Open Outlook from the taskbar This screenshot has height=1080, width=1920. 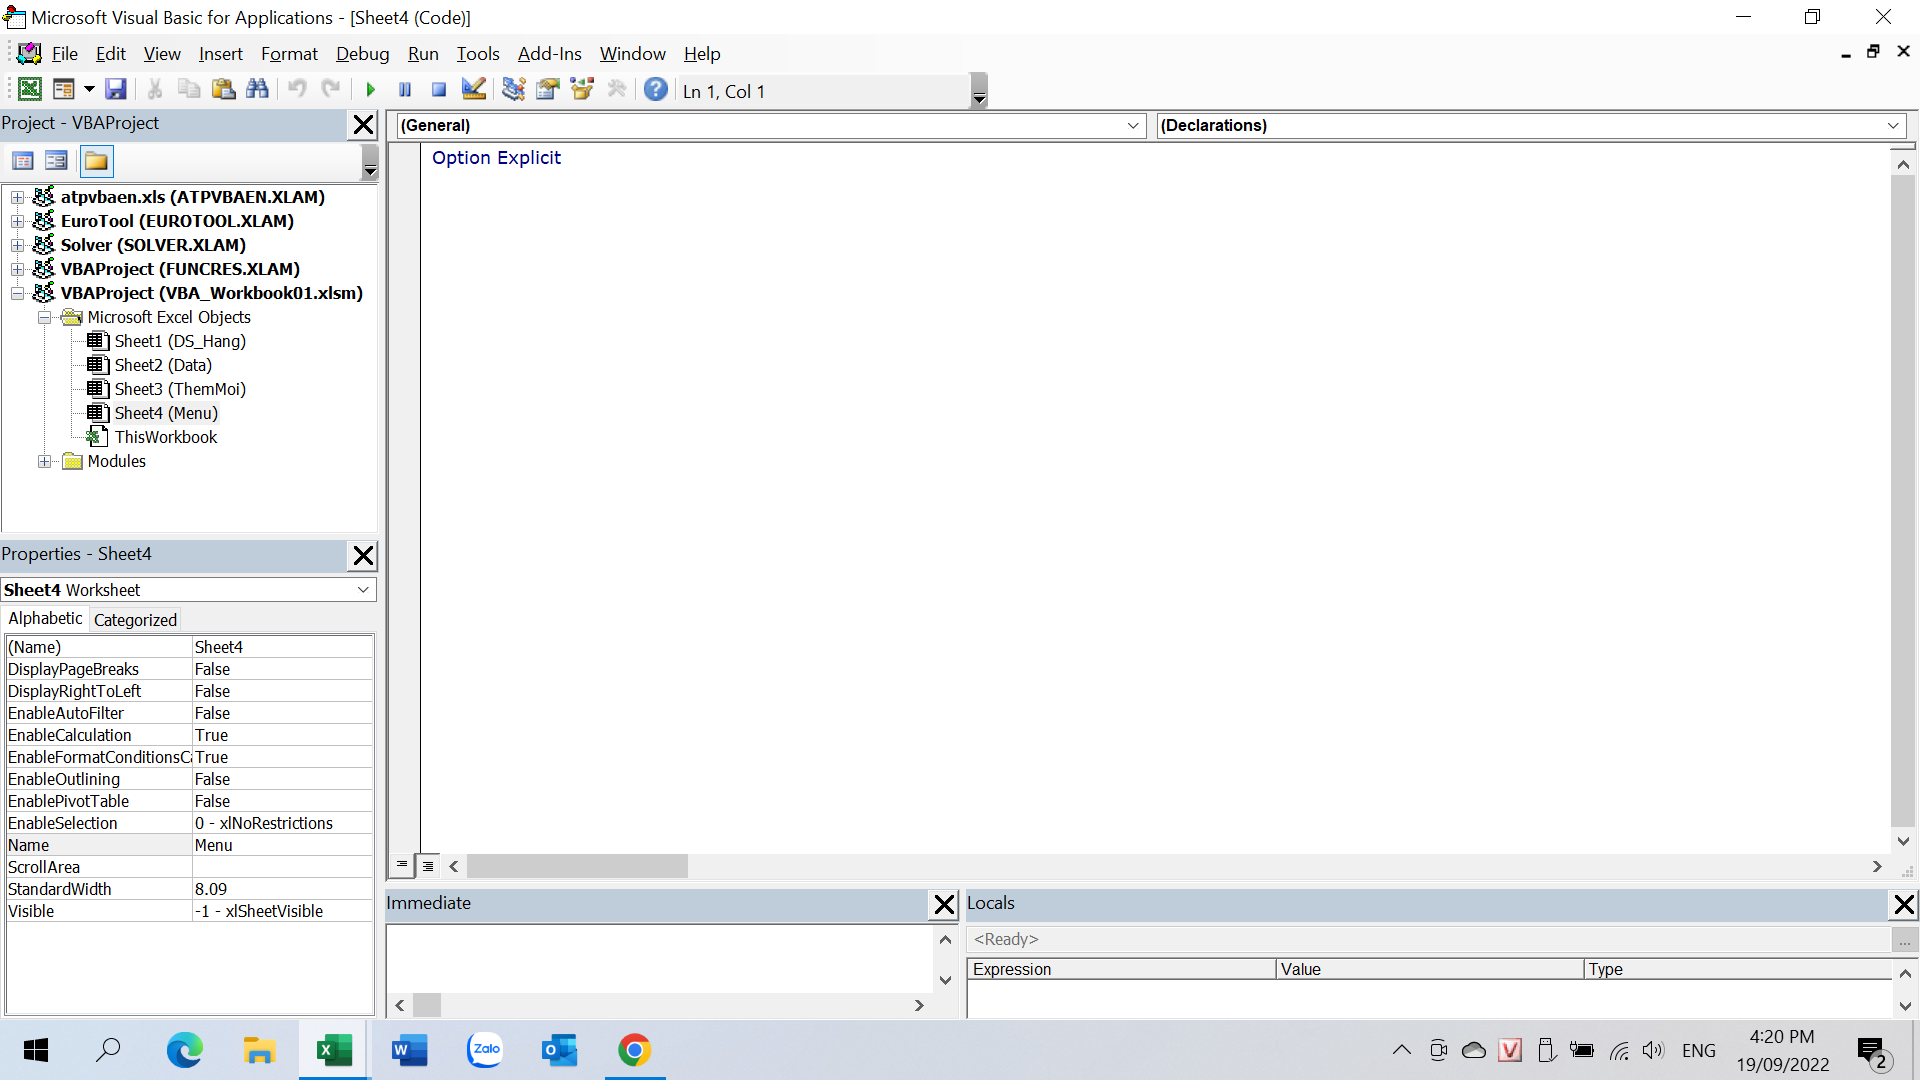click(x=559, y=1050)
